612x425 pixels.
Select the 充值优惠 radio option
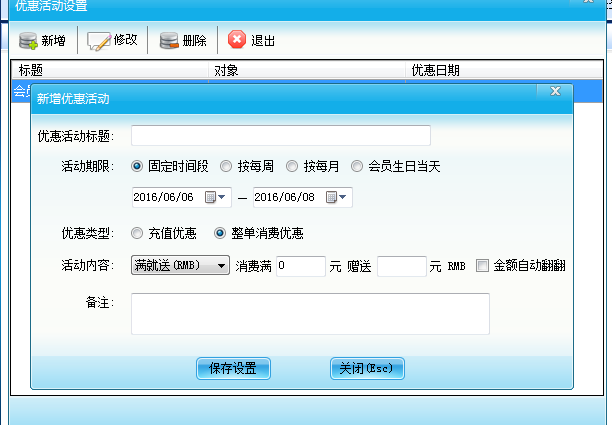[137, 233]
